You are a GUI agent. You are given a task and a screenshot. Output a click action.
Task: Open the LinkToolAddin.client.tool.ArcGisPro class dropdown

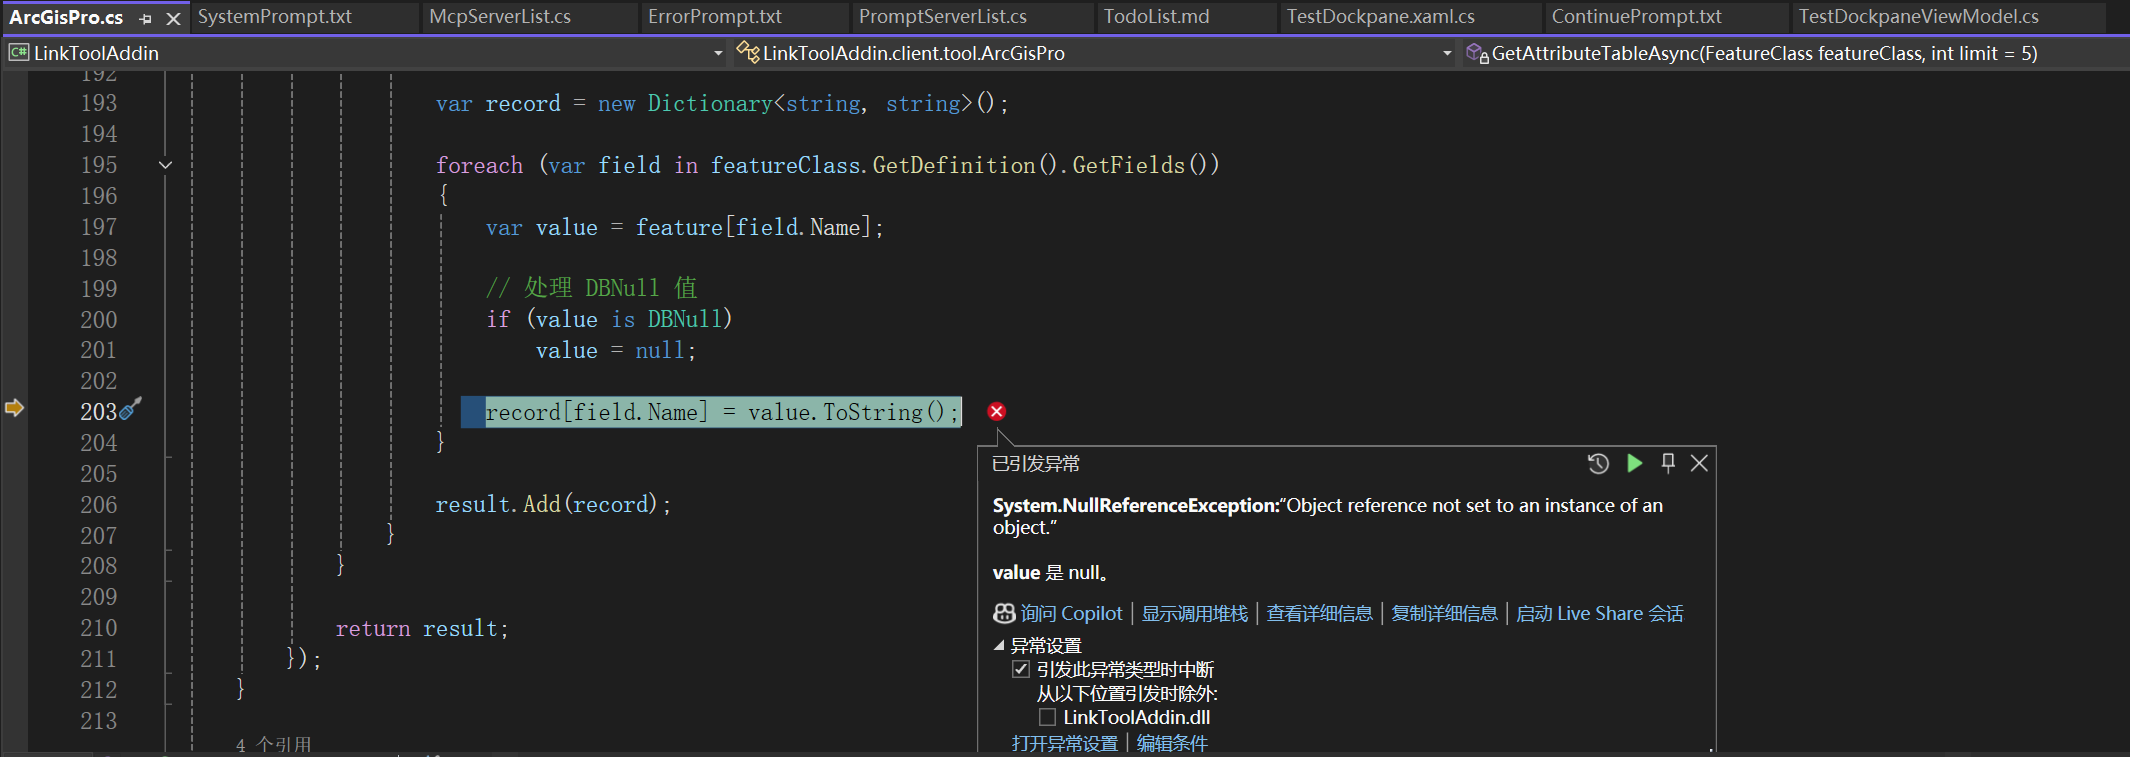[x=1446, y=53]
